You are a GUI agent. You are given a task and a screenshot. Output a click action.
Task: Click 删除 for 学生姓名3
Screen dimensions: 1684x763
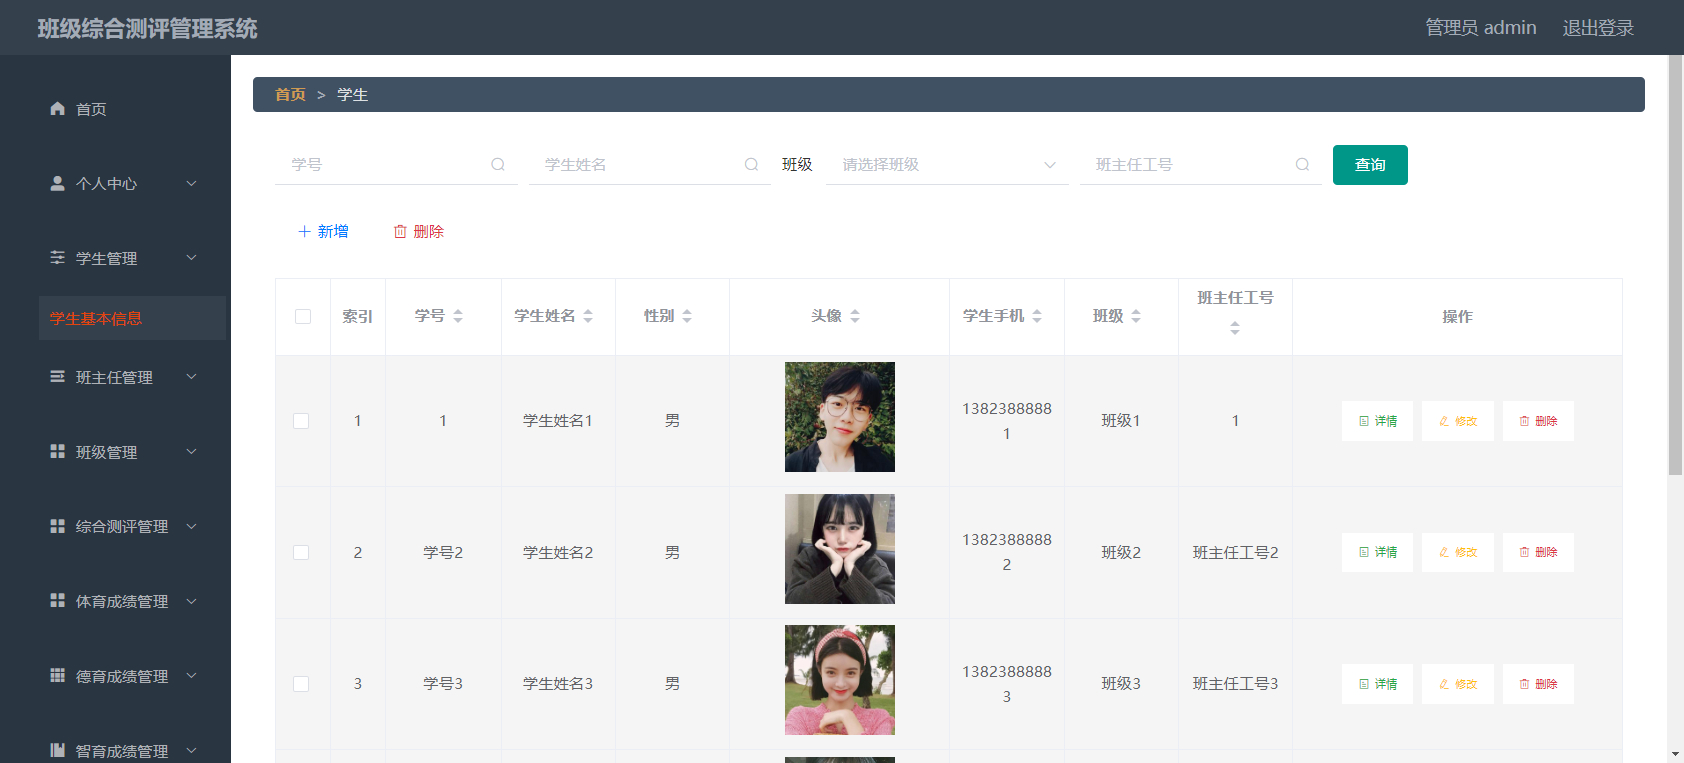(1538, 684)
